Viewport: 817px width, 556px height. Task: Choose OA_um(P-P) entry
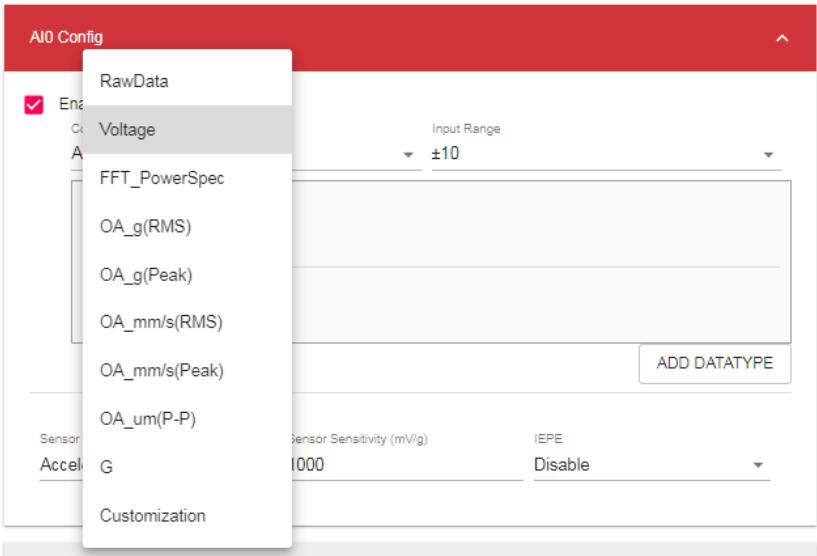(x=187, y=419)
